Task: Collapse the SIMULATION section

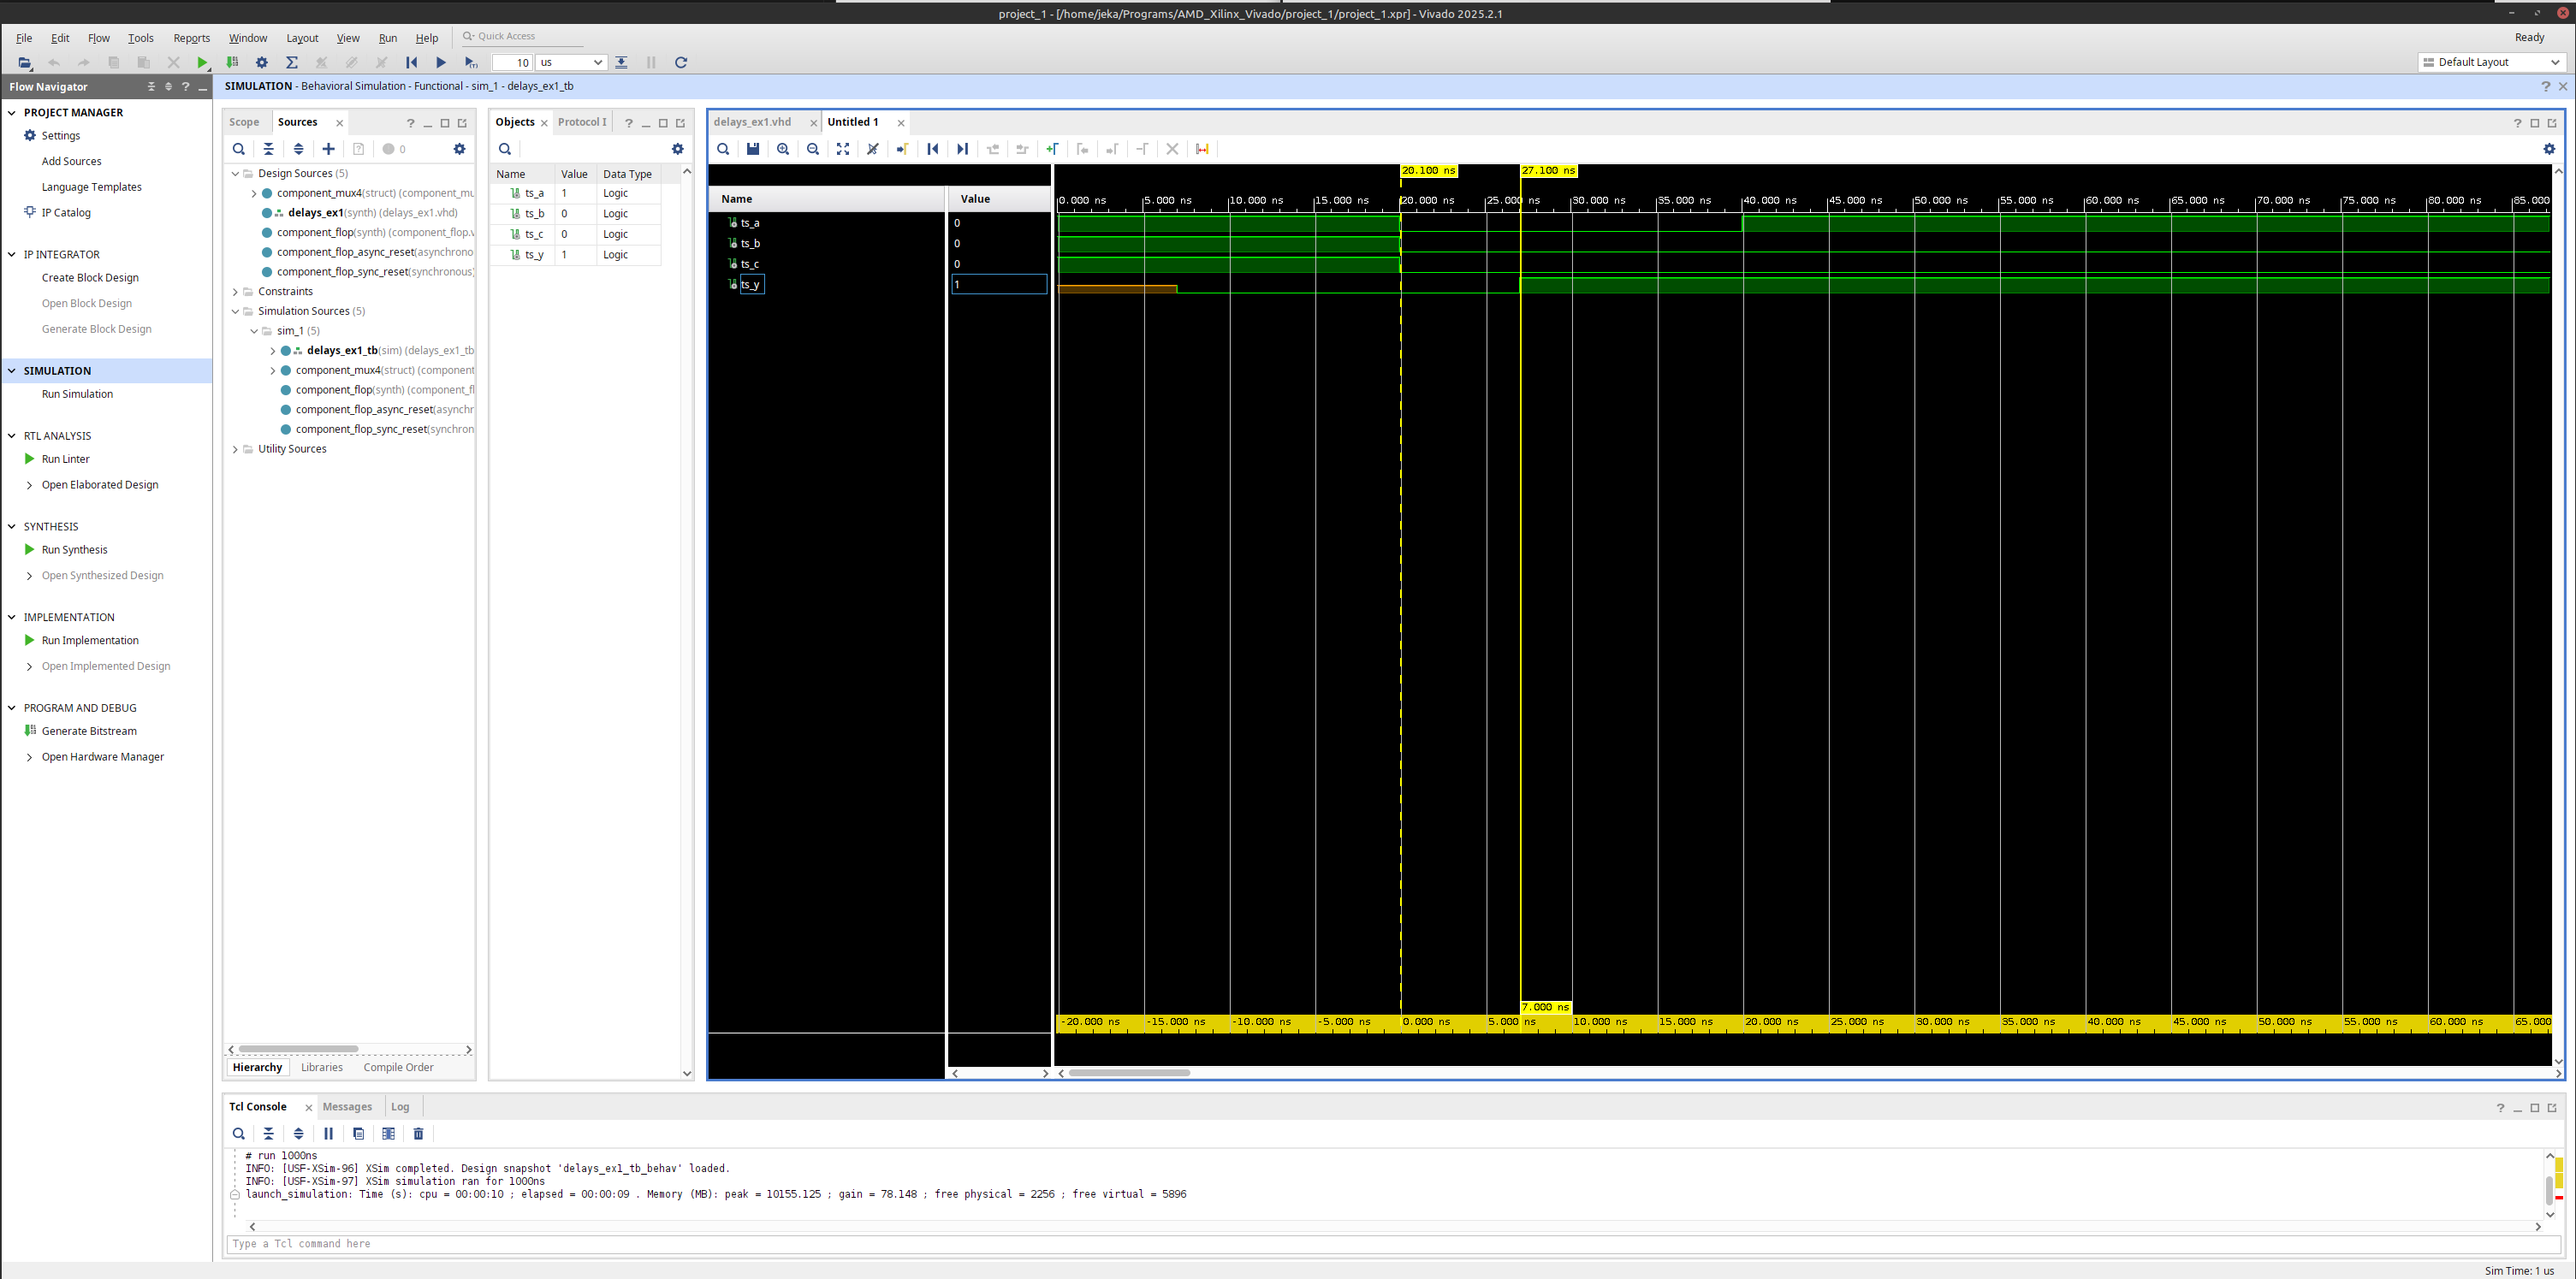Action: [12, 371]
